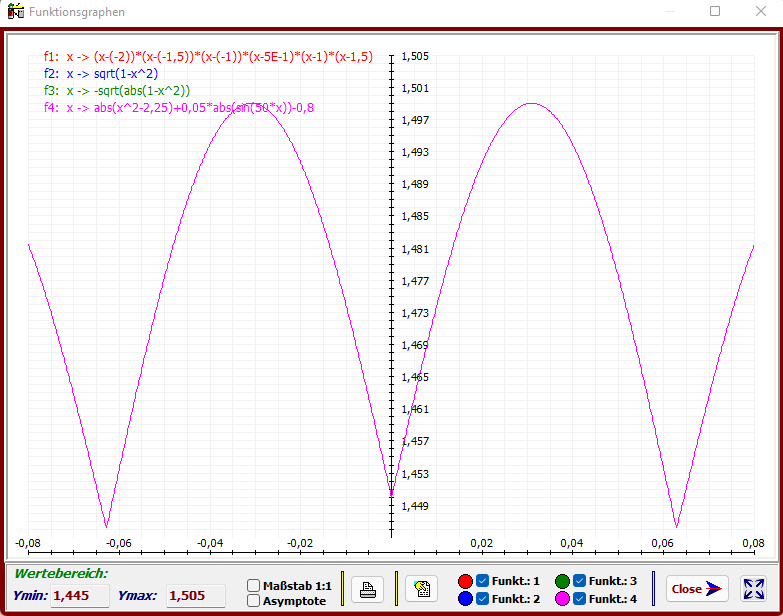Disable the Funkt.: 3 checkbox
783x616 pixels.
(x=579, y=581)
